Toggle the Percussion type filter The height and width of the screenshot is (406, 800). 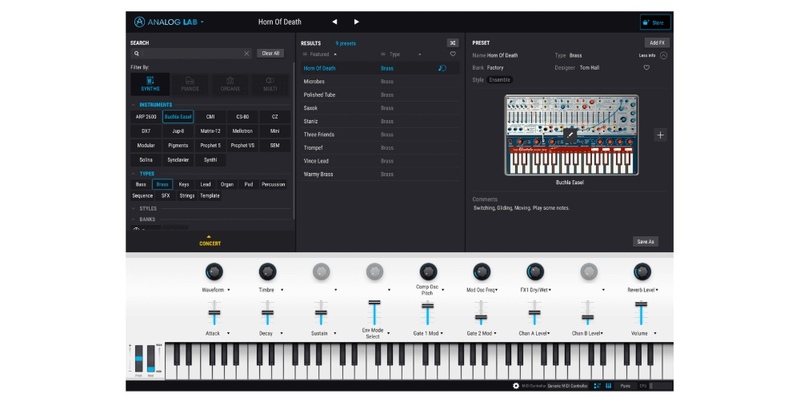(273, 184)
